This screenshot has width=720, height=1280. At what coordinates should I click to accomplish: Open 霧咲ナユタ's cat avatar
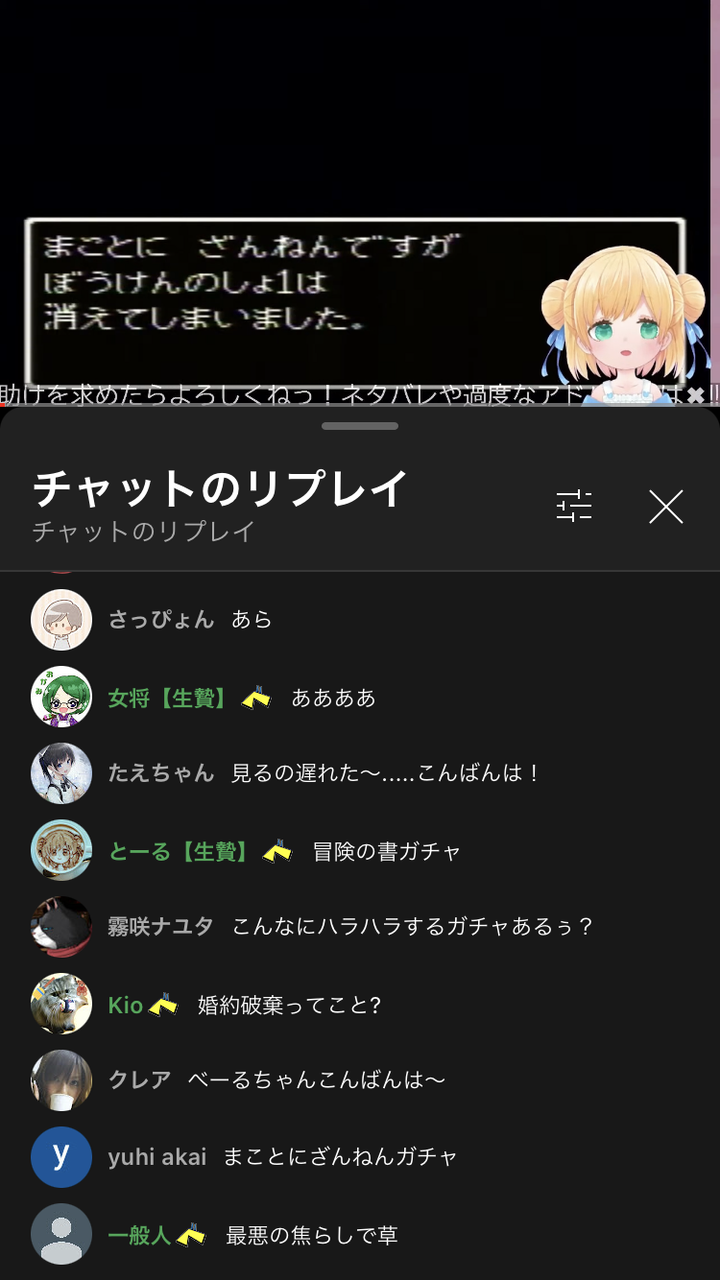click(x=61, y=927)
